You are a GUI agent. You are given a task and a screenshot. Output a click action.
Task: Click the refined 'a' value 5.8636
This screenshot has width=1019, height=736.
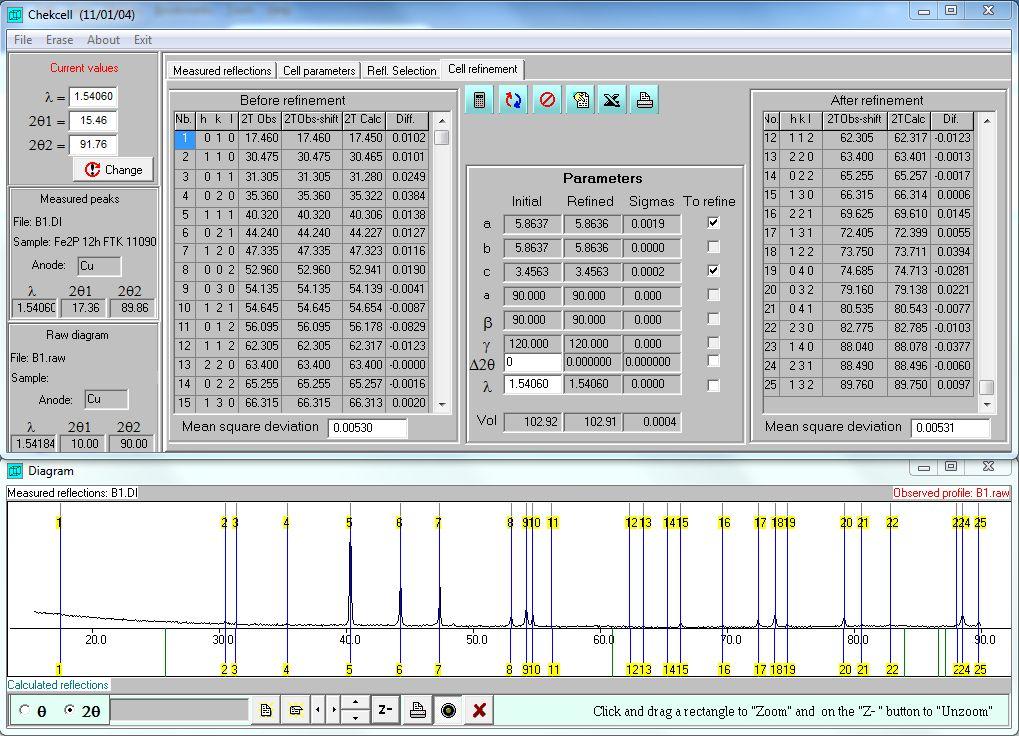coord(591,223)
